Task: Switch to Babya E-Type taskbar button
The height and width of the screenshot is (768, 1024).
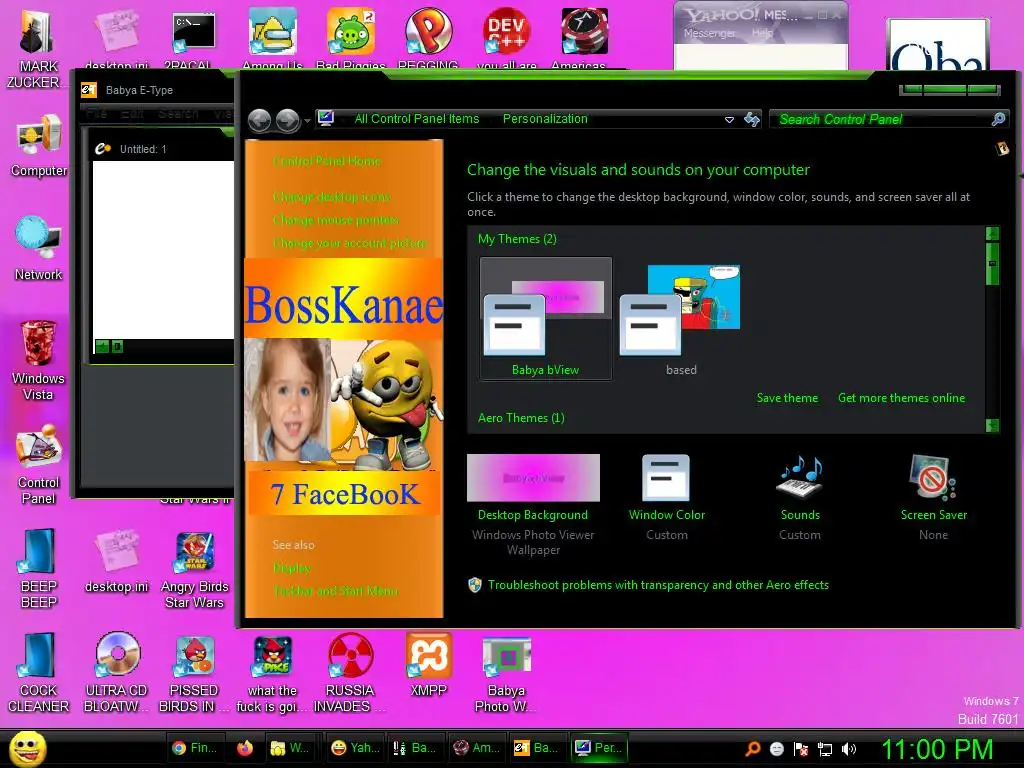Action: (x=537, y=748)
